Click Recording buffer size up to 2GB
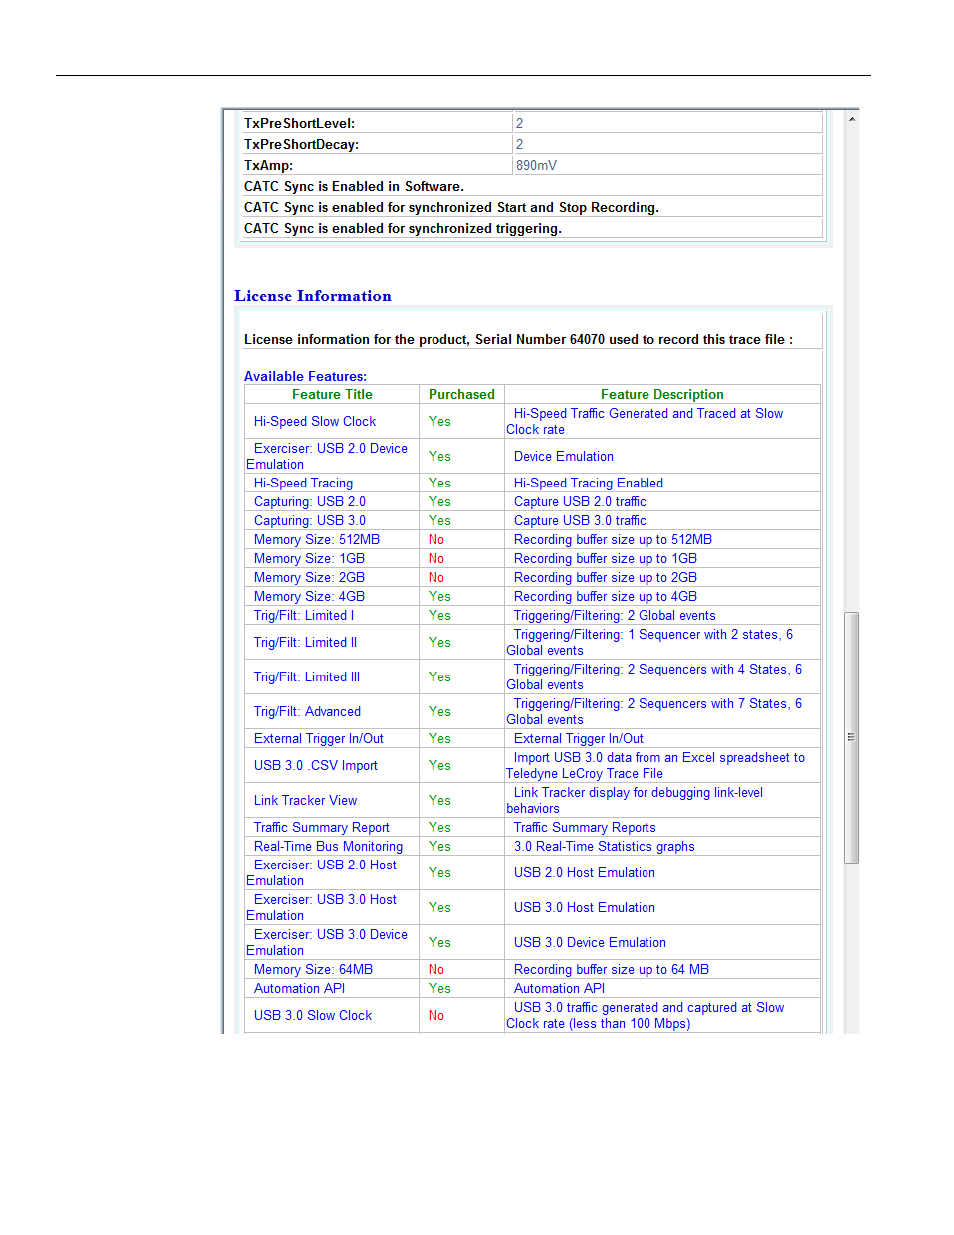 pyautogui.click(x=605, y=578)
